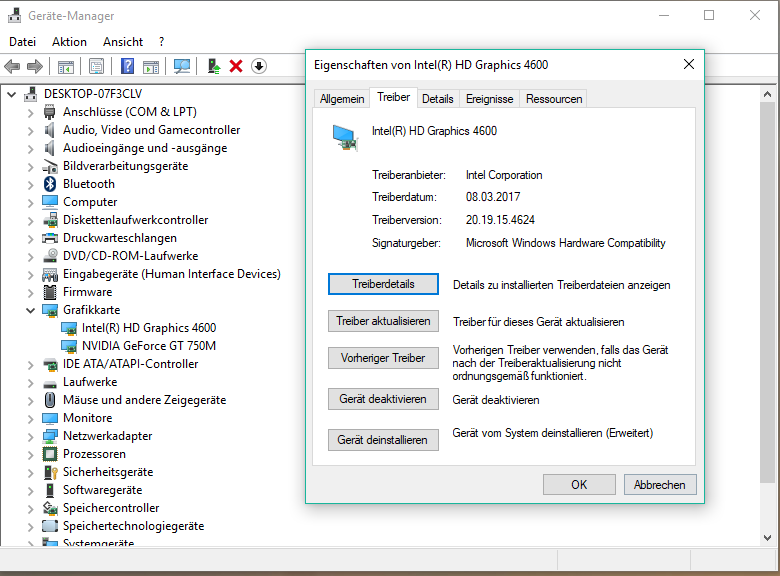Click the Speichercontroller icon

coord(50,508)
